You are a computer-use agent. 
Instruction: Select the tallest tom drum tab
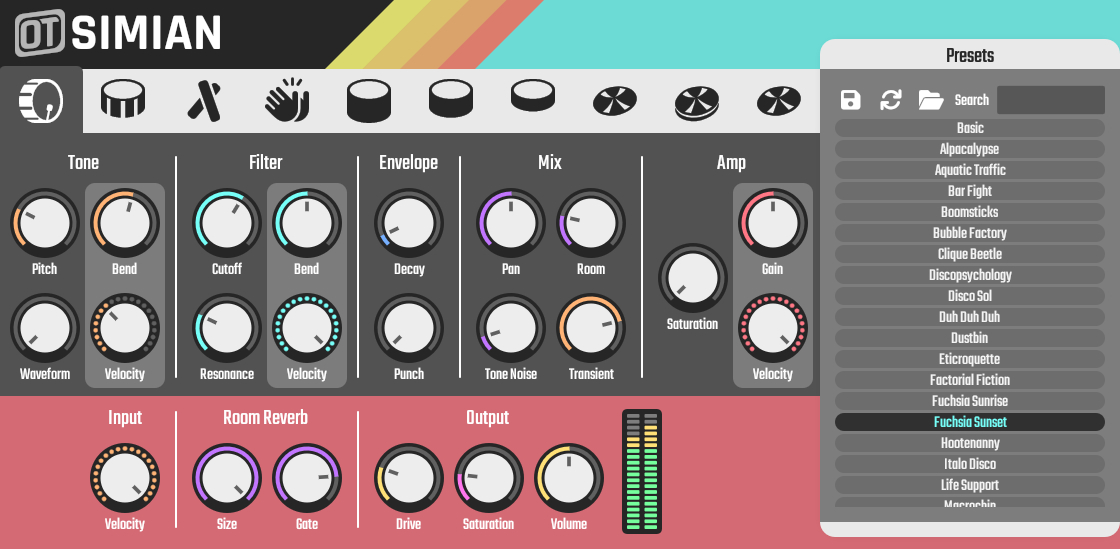(369, 101)
